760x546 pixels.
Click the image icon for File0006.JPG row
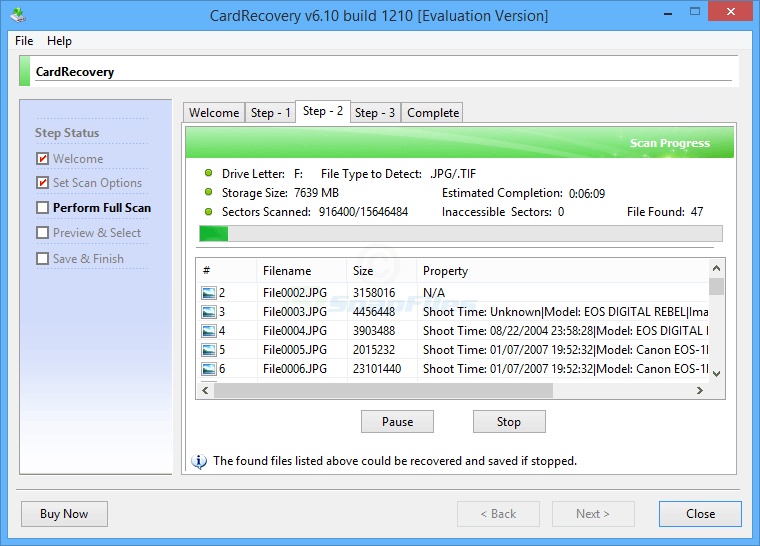click(x=209, y=369)
